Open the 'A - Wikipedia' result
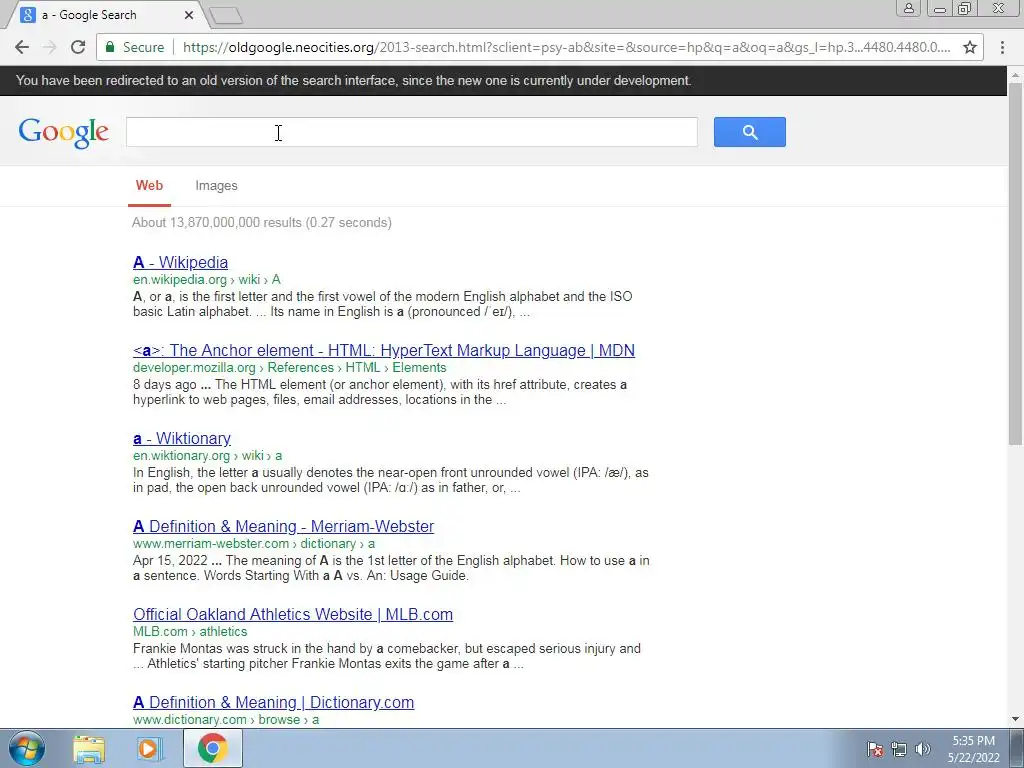The image size is (1024, 768). click(180, 262)
